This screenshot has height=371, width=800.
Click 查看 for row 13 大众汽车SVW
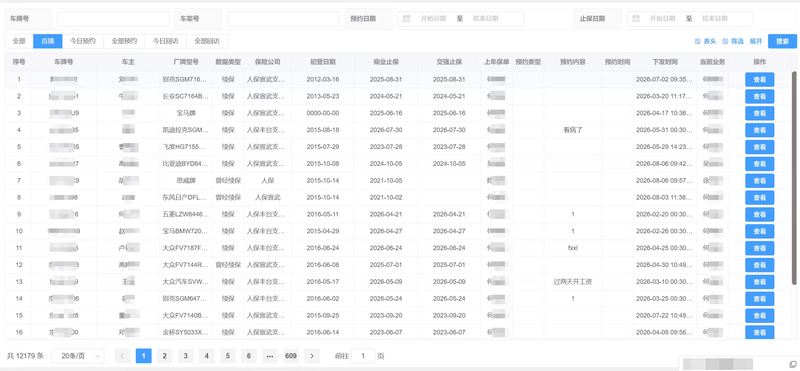[759, 282]
